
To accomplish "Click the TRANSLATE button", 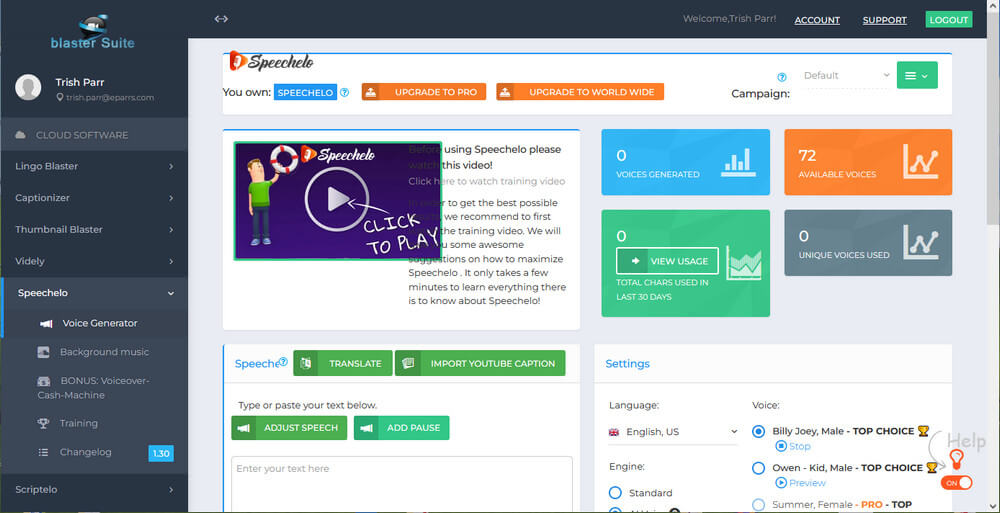I will pyautogui.click(x=343, y=363).
